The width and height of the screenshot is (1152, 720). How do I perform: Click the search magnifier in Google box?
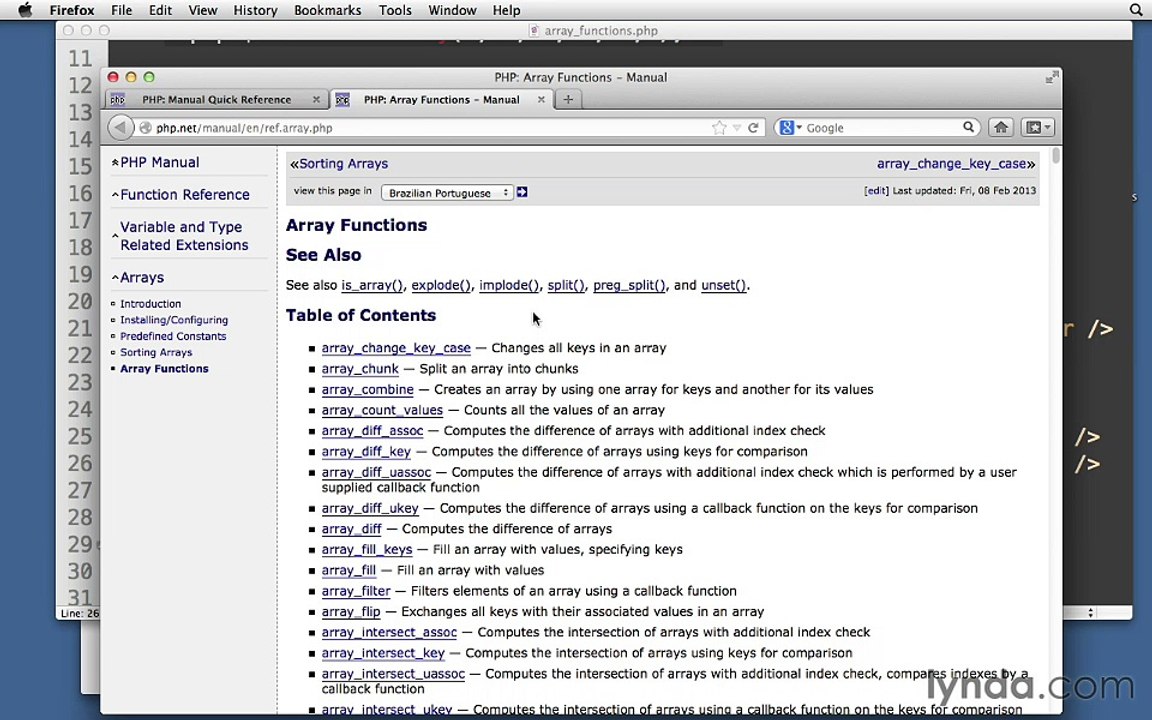pyautogui.click(x=968, y=127)
